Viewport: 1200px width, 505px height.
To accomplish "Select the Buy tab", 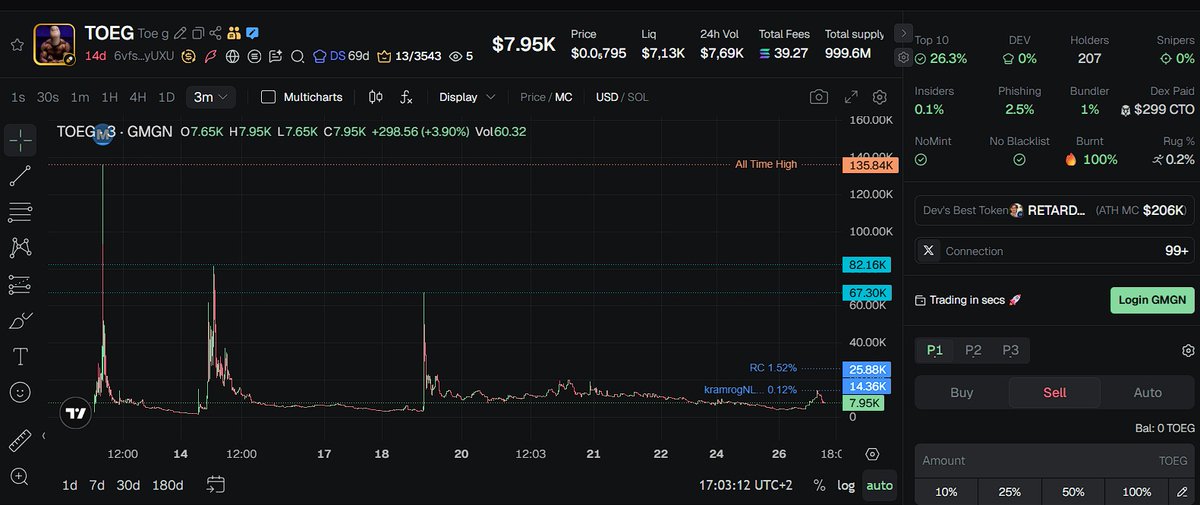I will click(961, 393).
